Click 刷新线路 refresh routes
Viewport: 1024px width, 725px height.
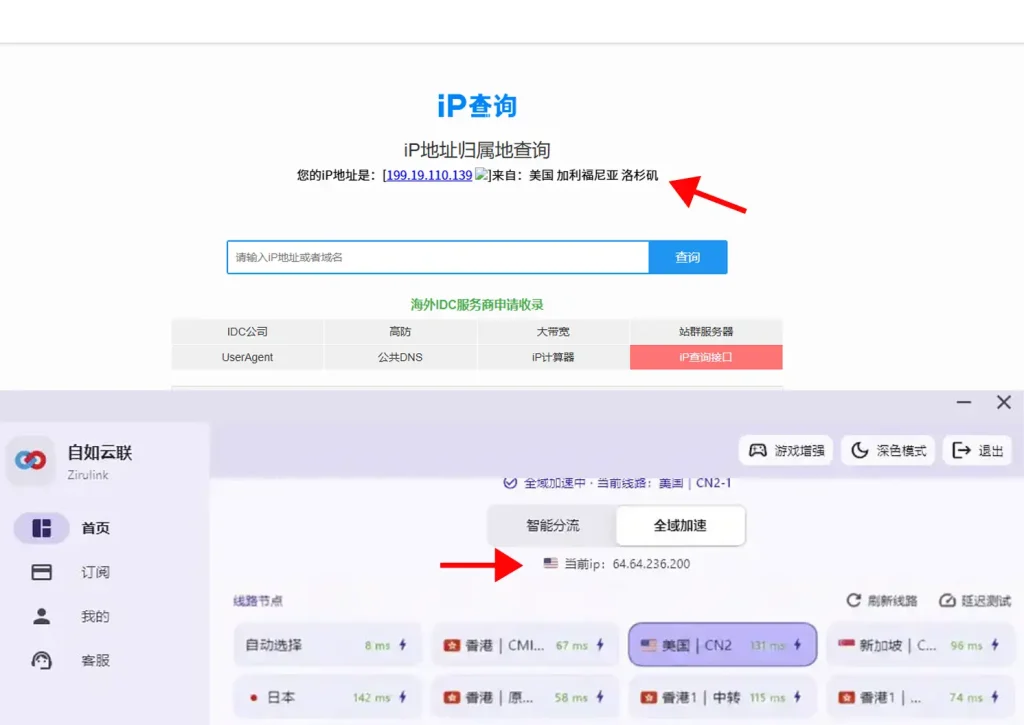point(882,600)
